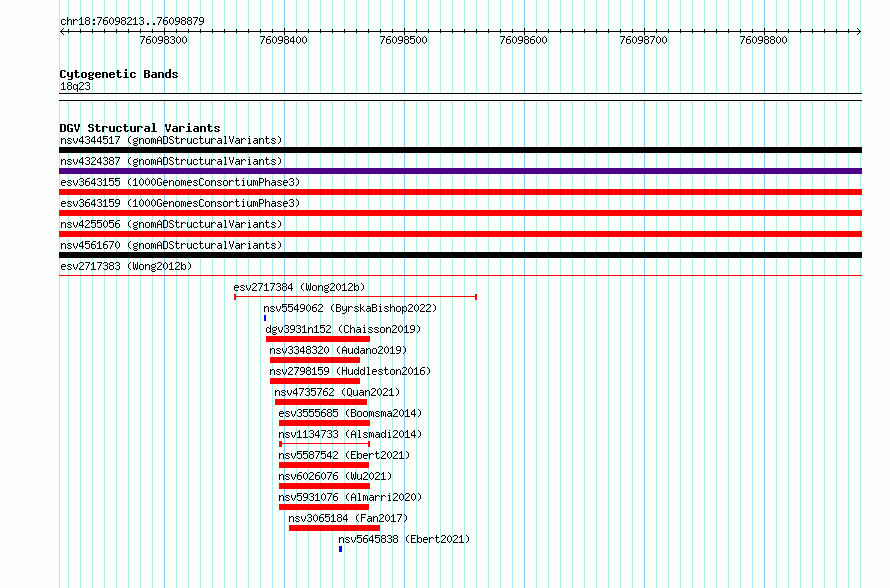Click the red bar under nsv4255056
The height and width of the screenshot is (588, 890).
[x=460, y=234]
